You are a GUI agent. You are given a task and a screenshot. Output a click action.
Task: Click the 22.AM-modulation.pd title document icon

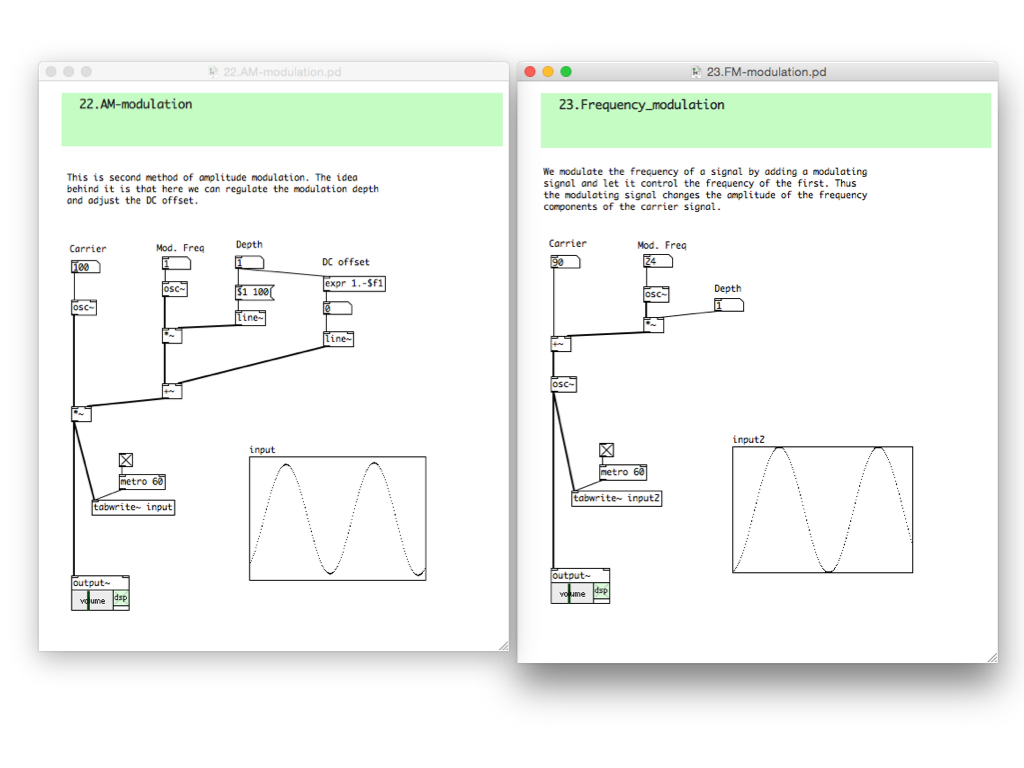213,72
